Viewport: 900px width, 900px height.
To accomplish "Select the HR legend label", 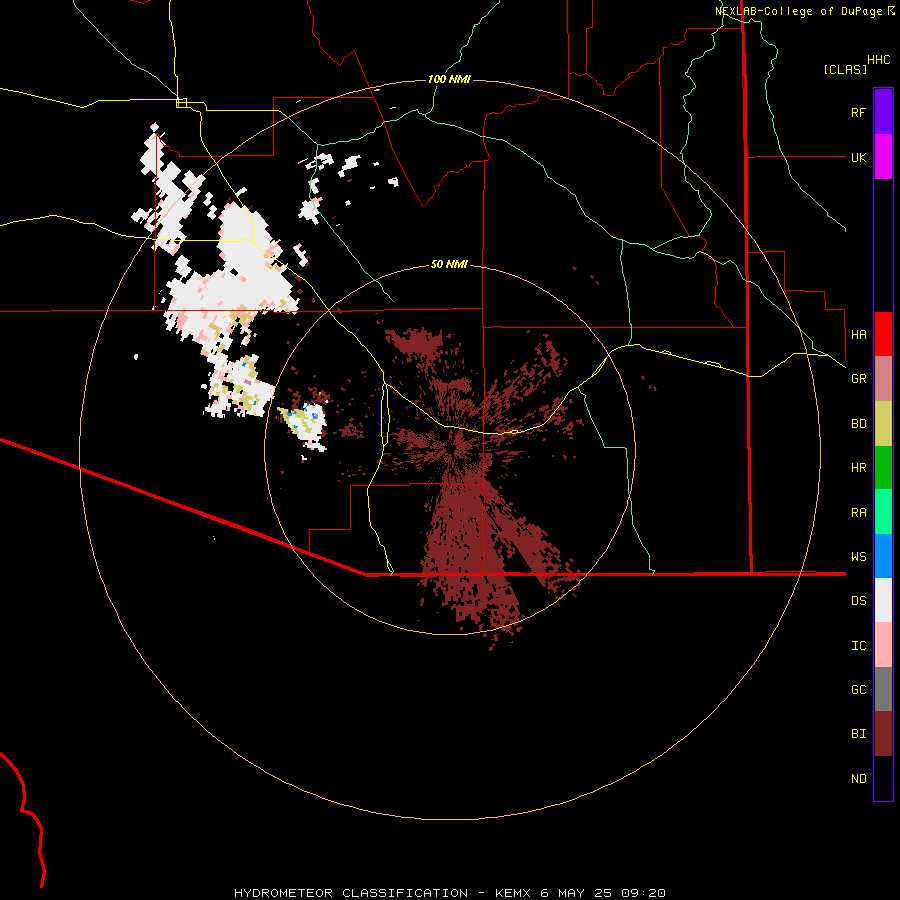I will (x=858, y=468).
